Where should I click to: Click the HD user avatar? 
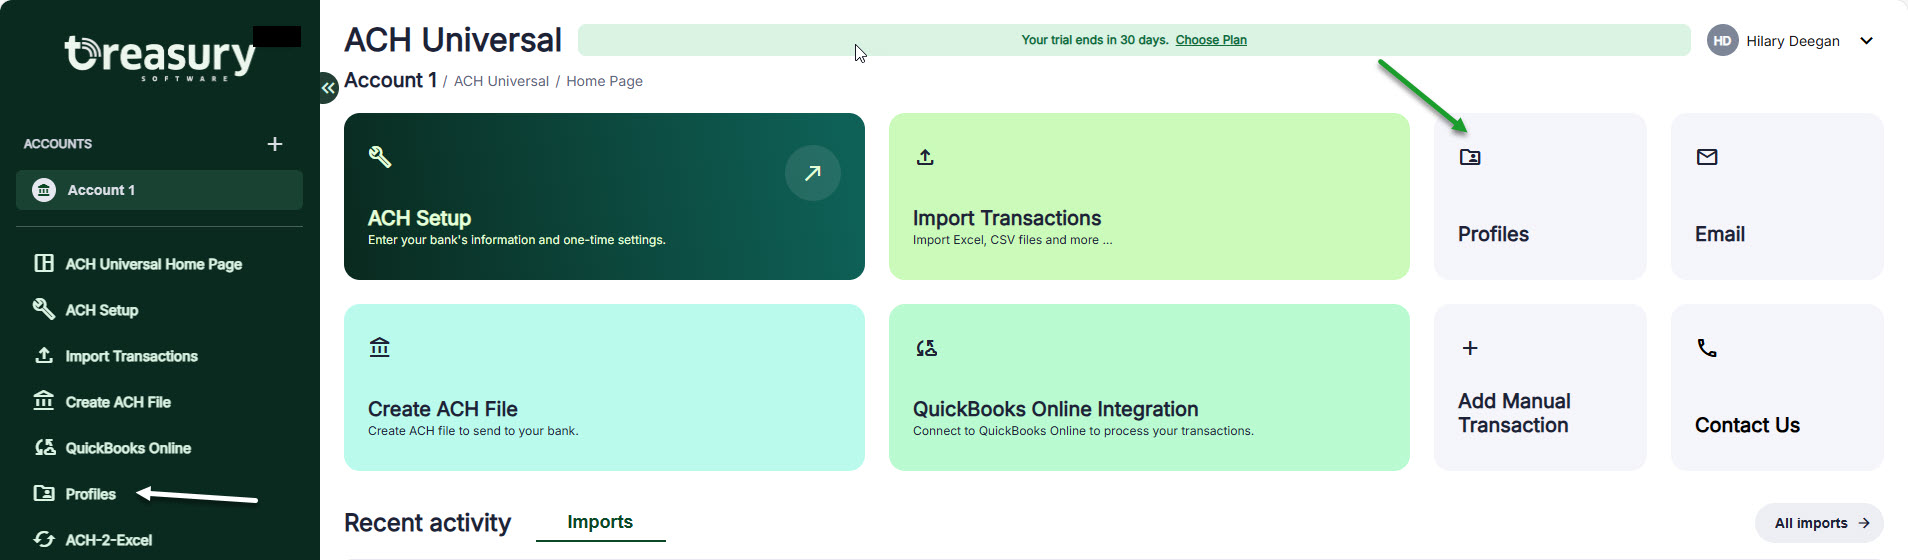coord(1722,41)
